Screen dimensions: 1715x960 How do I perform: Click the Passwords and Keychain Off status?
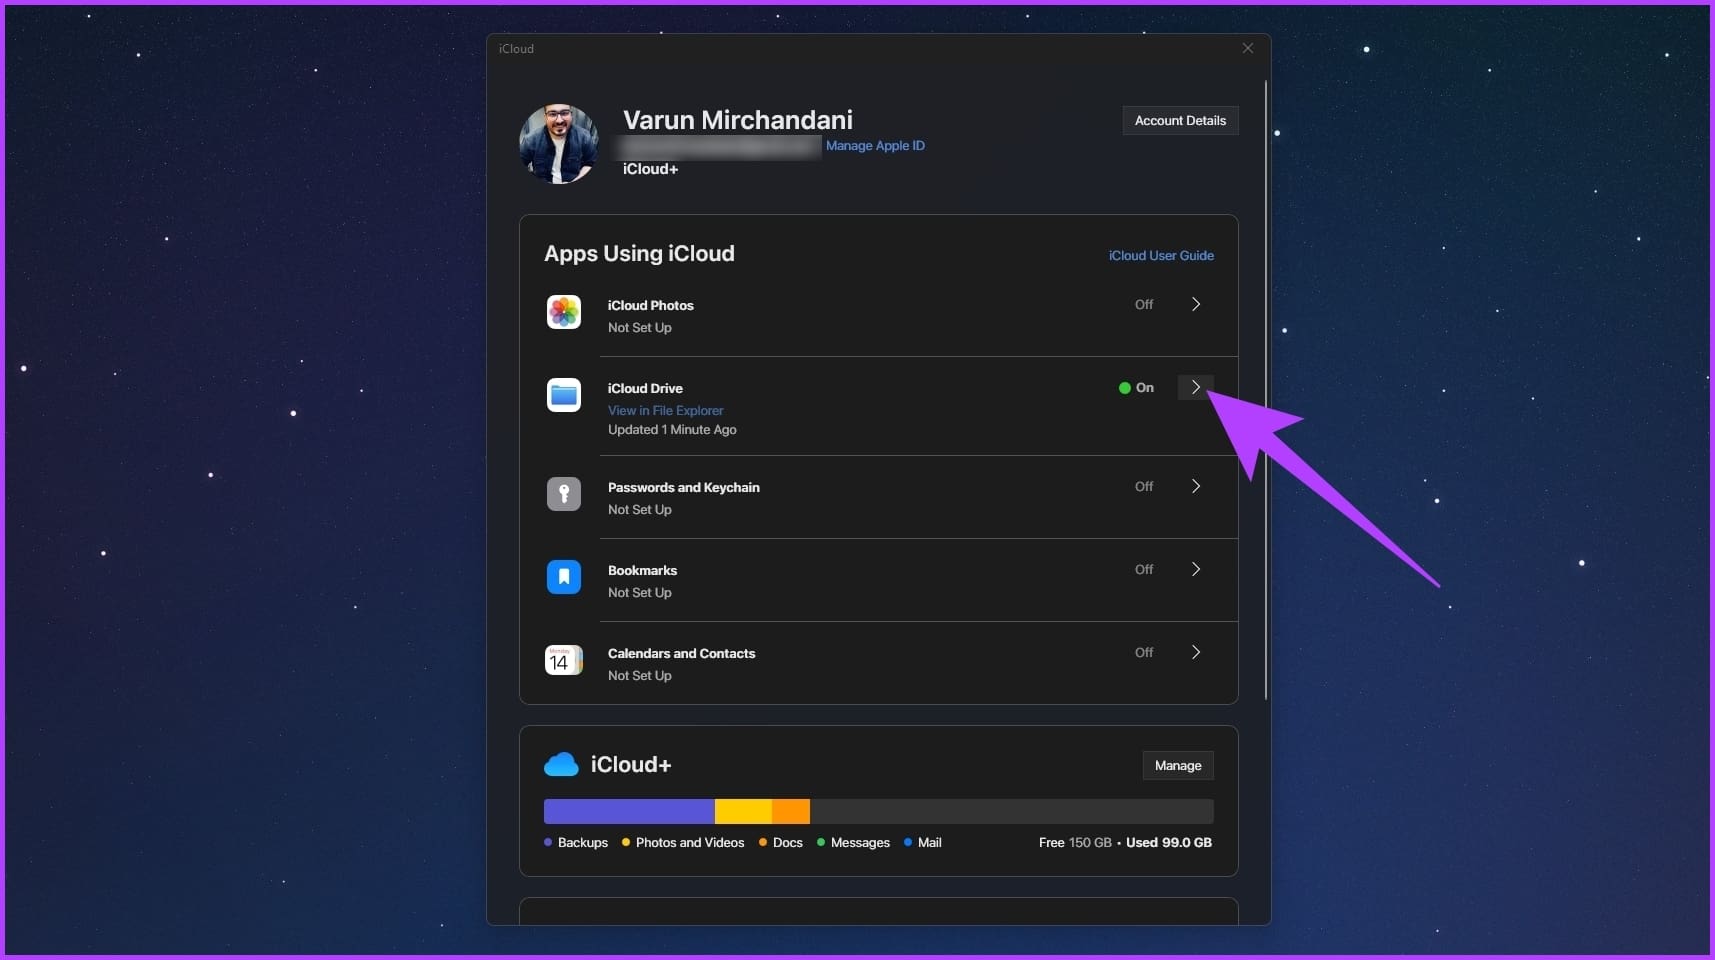[x=1144, y=486]
